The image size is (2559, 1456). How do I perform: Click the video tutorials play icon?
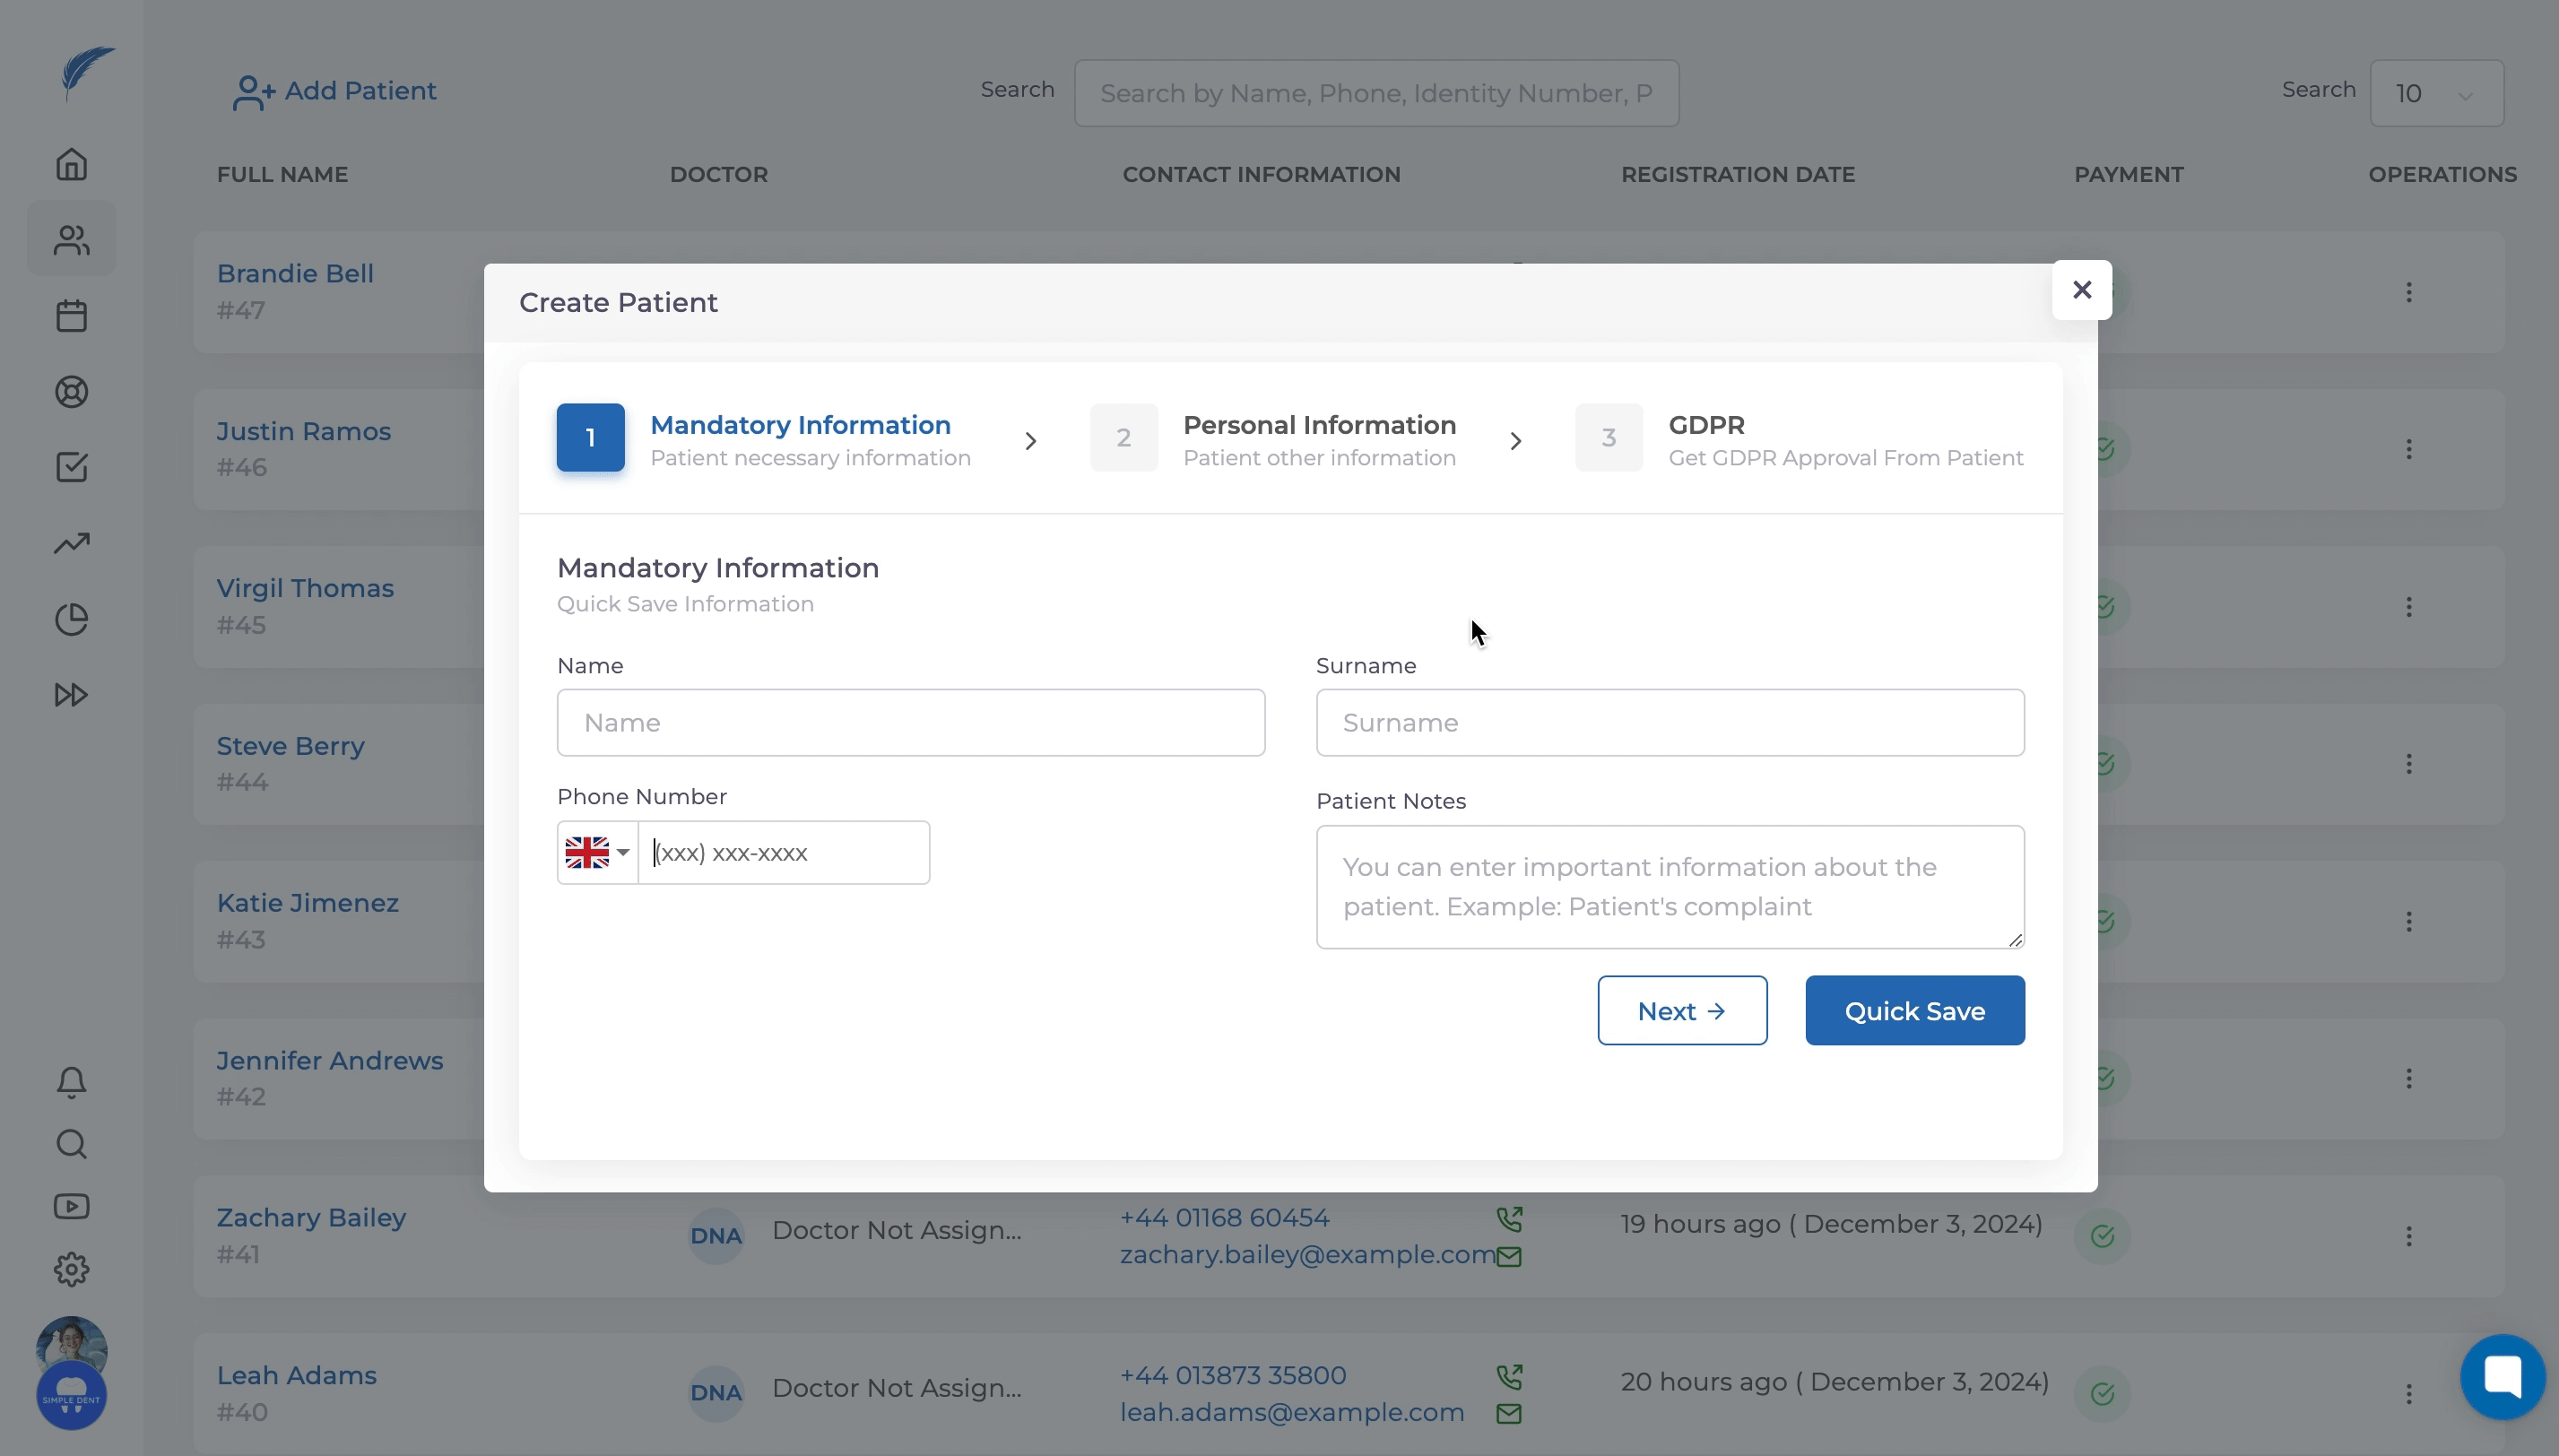(x=71, y=1207)
